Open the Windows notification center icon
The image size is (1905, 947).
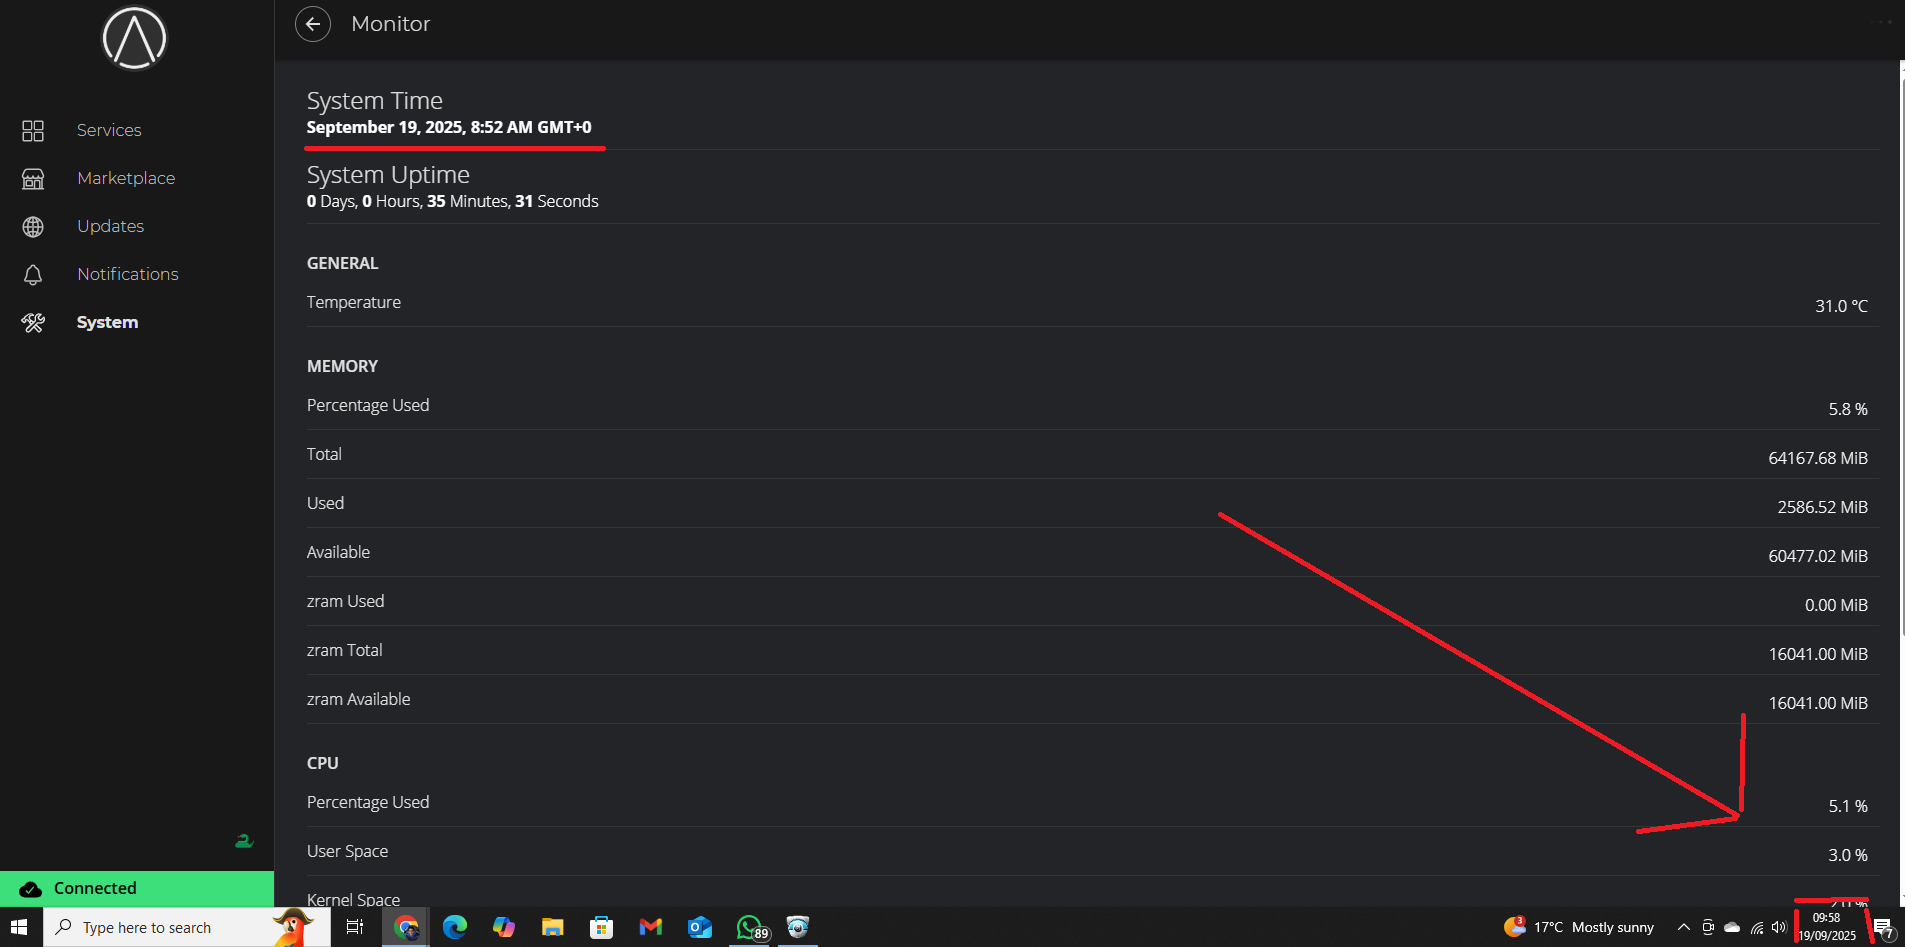[1883, 927]
